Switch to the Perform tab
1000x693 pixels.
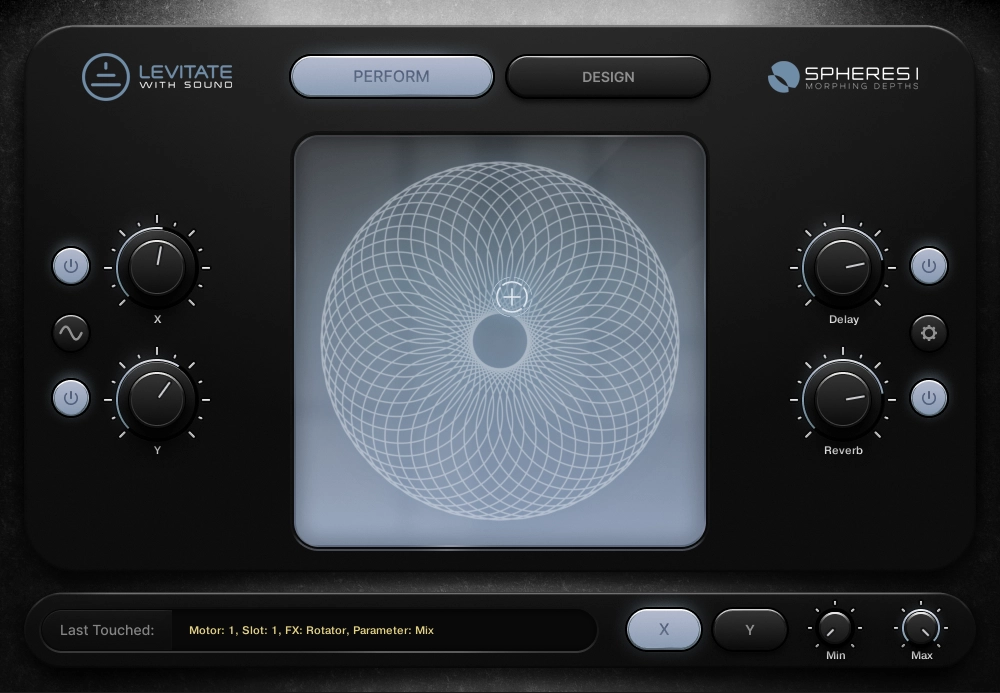pos(392,77)
